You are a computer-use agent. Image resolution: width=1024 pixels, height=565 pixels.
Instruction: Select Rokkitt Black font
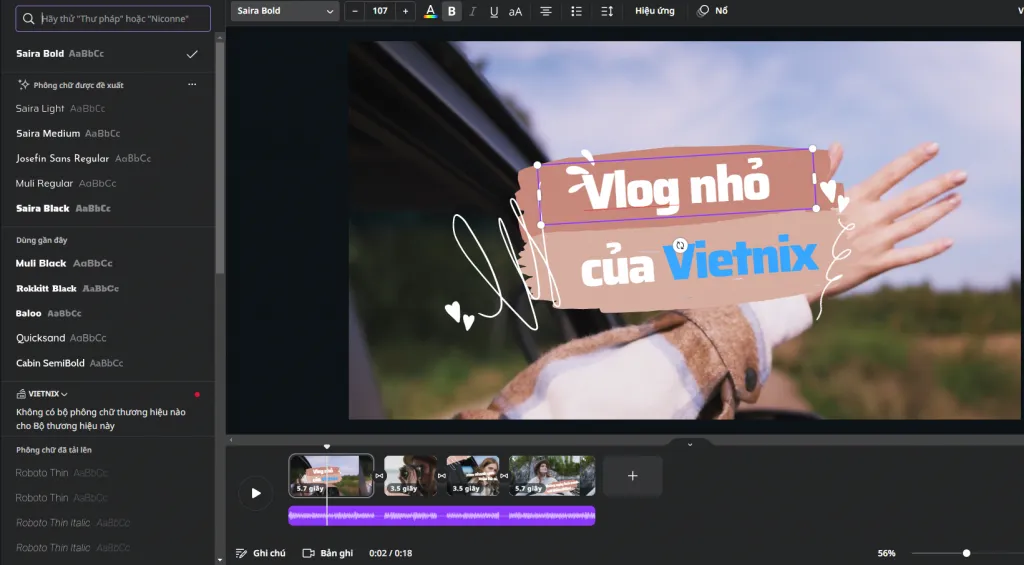point(108,288)
